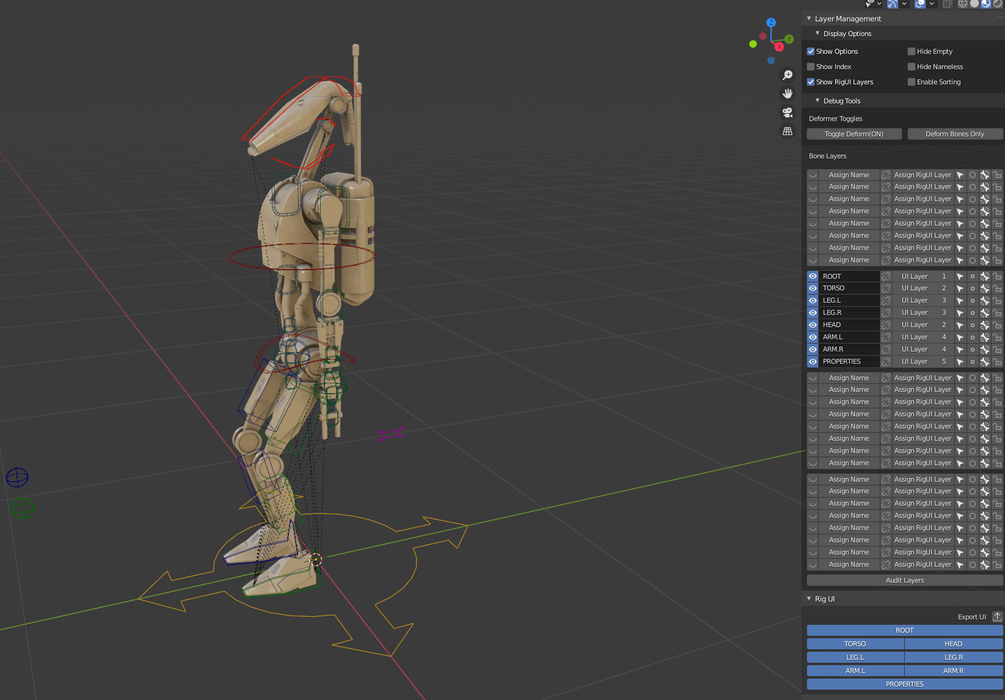Click the bone icon in PROPERTIES row
This screenshot has width=1005, height=700.
click(984, 362)
